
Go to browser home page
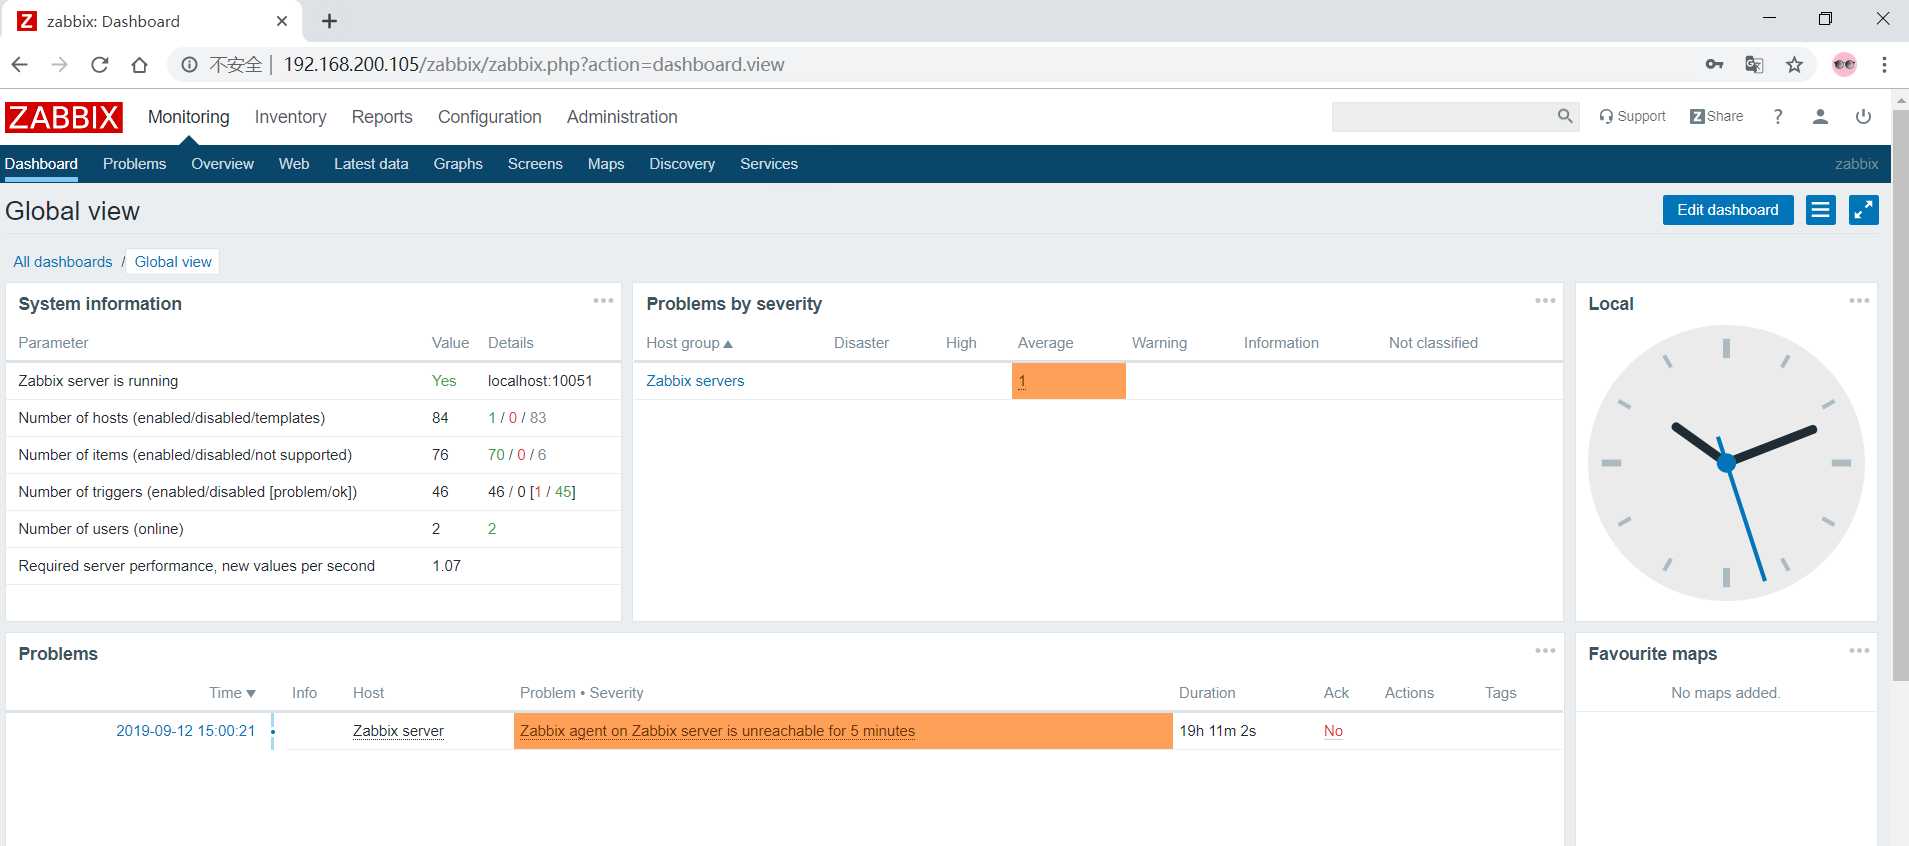pos(139,65)
